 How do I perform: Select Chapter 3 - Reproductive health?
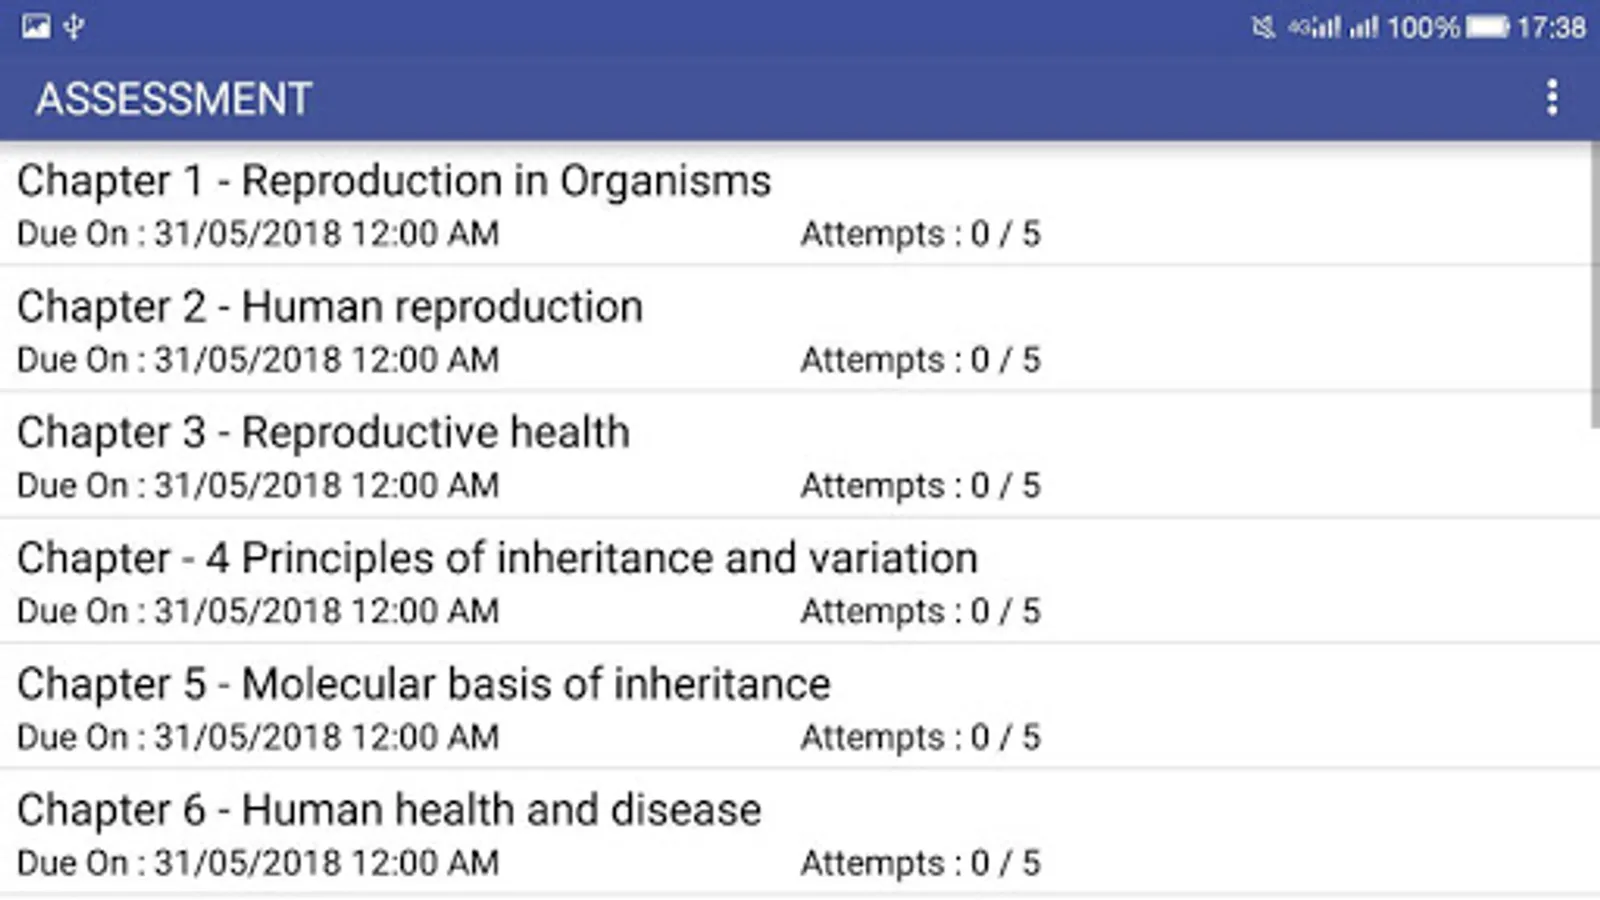pyautogui.click(x=323, y=433)
